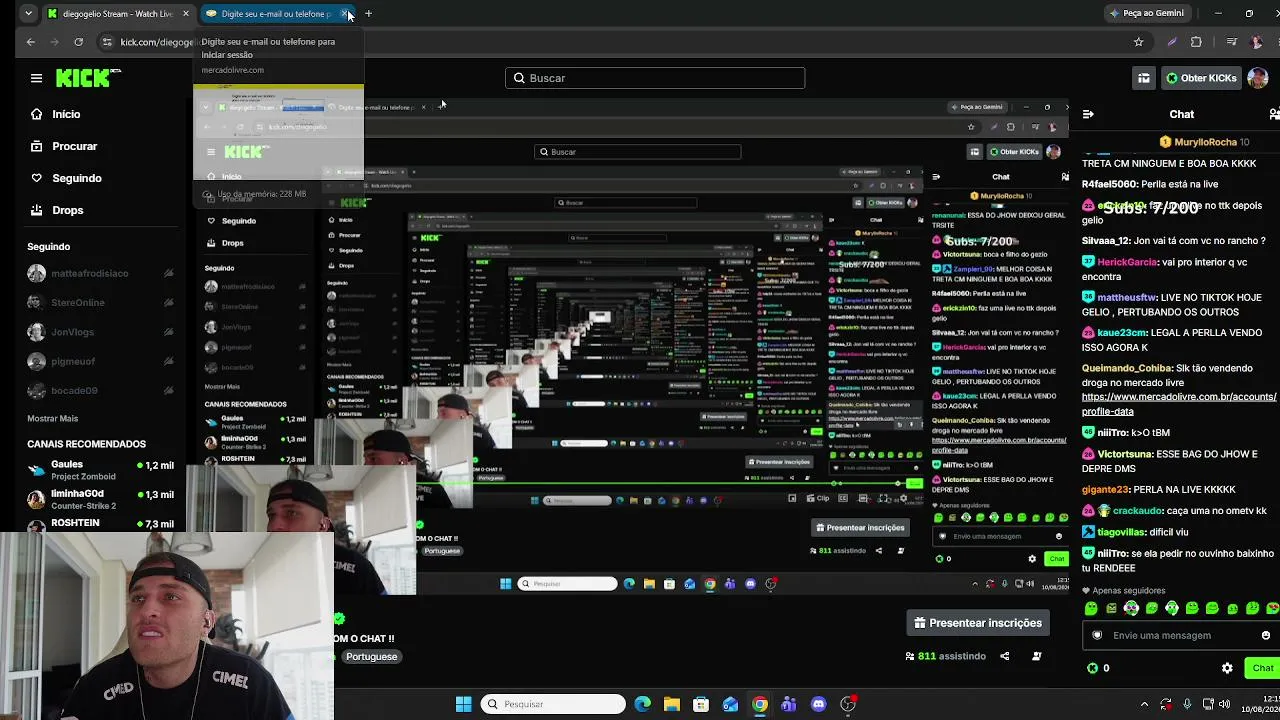This screenshot has width=1280, height=720.
Task: Reload the kick.com page
Action: 79,42
